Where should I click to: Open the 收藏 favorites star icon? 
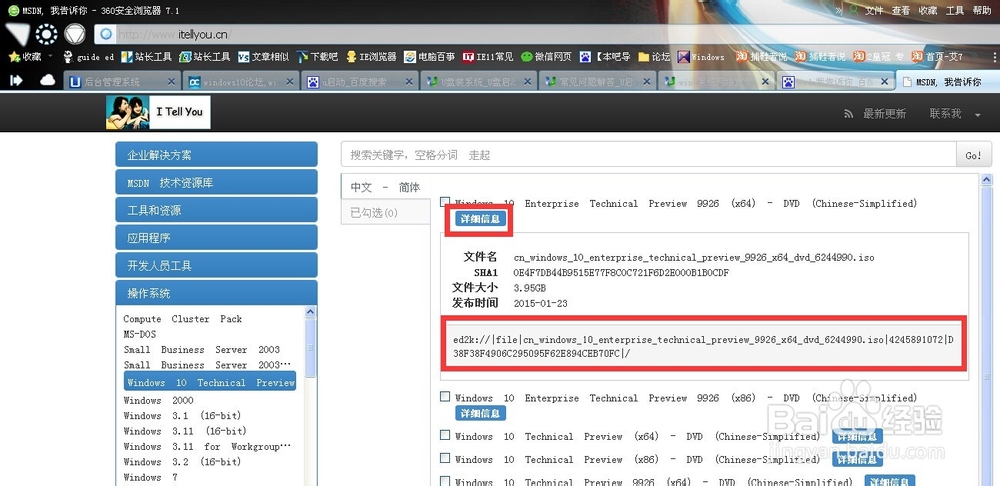[x=14, y=57]
